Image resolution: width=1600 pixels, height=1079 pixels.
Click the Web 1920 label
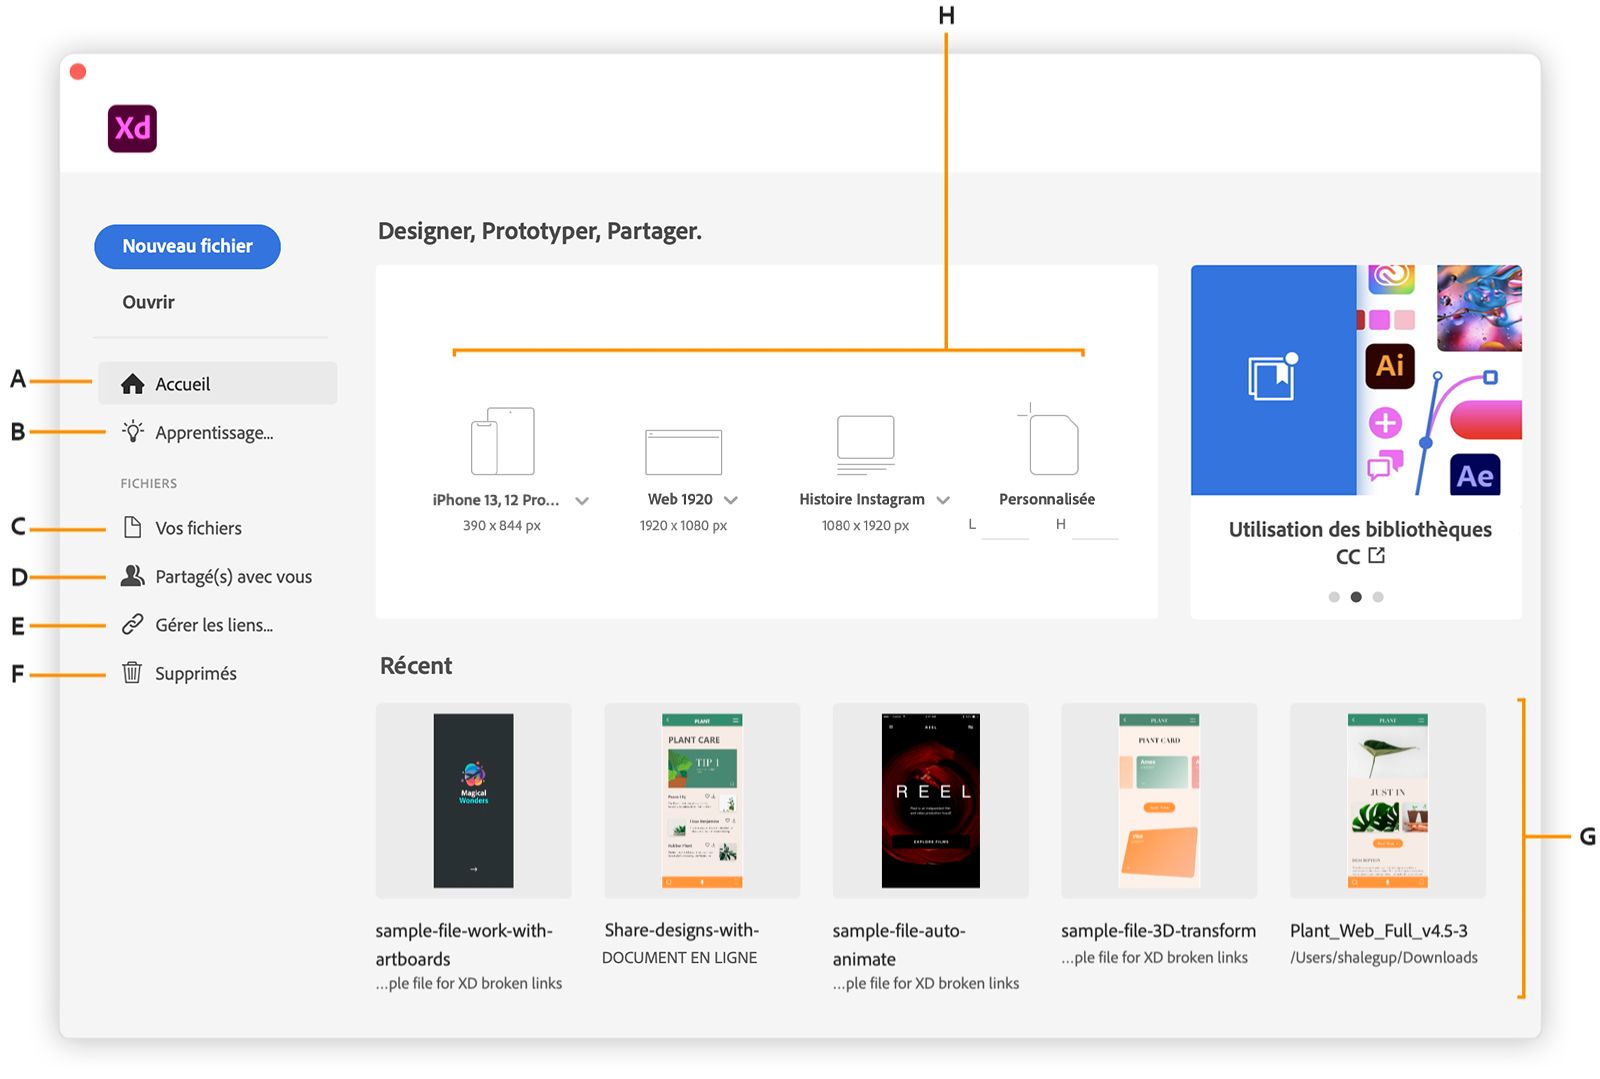click(680, 499)
